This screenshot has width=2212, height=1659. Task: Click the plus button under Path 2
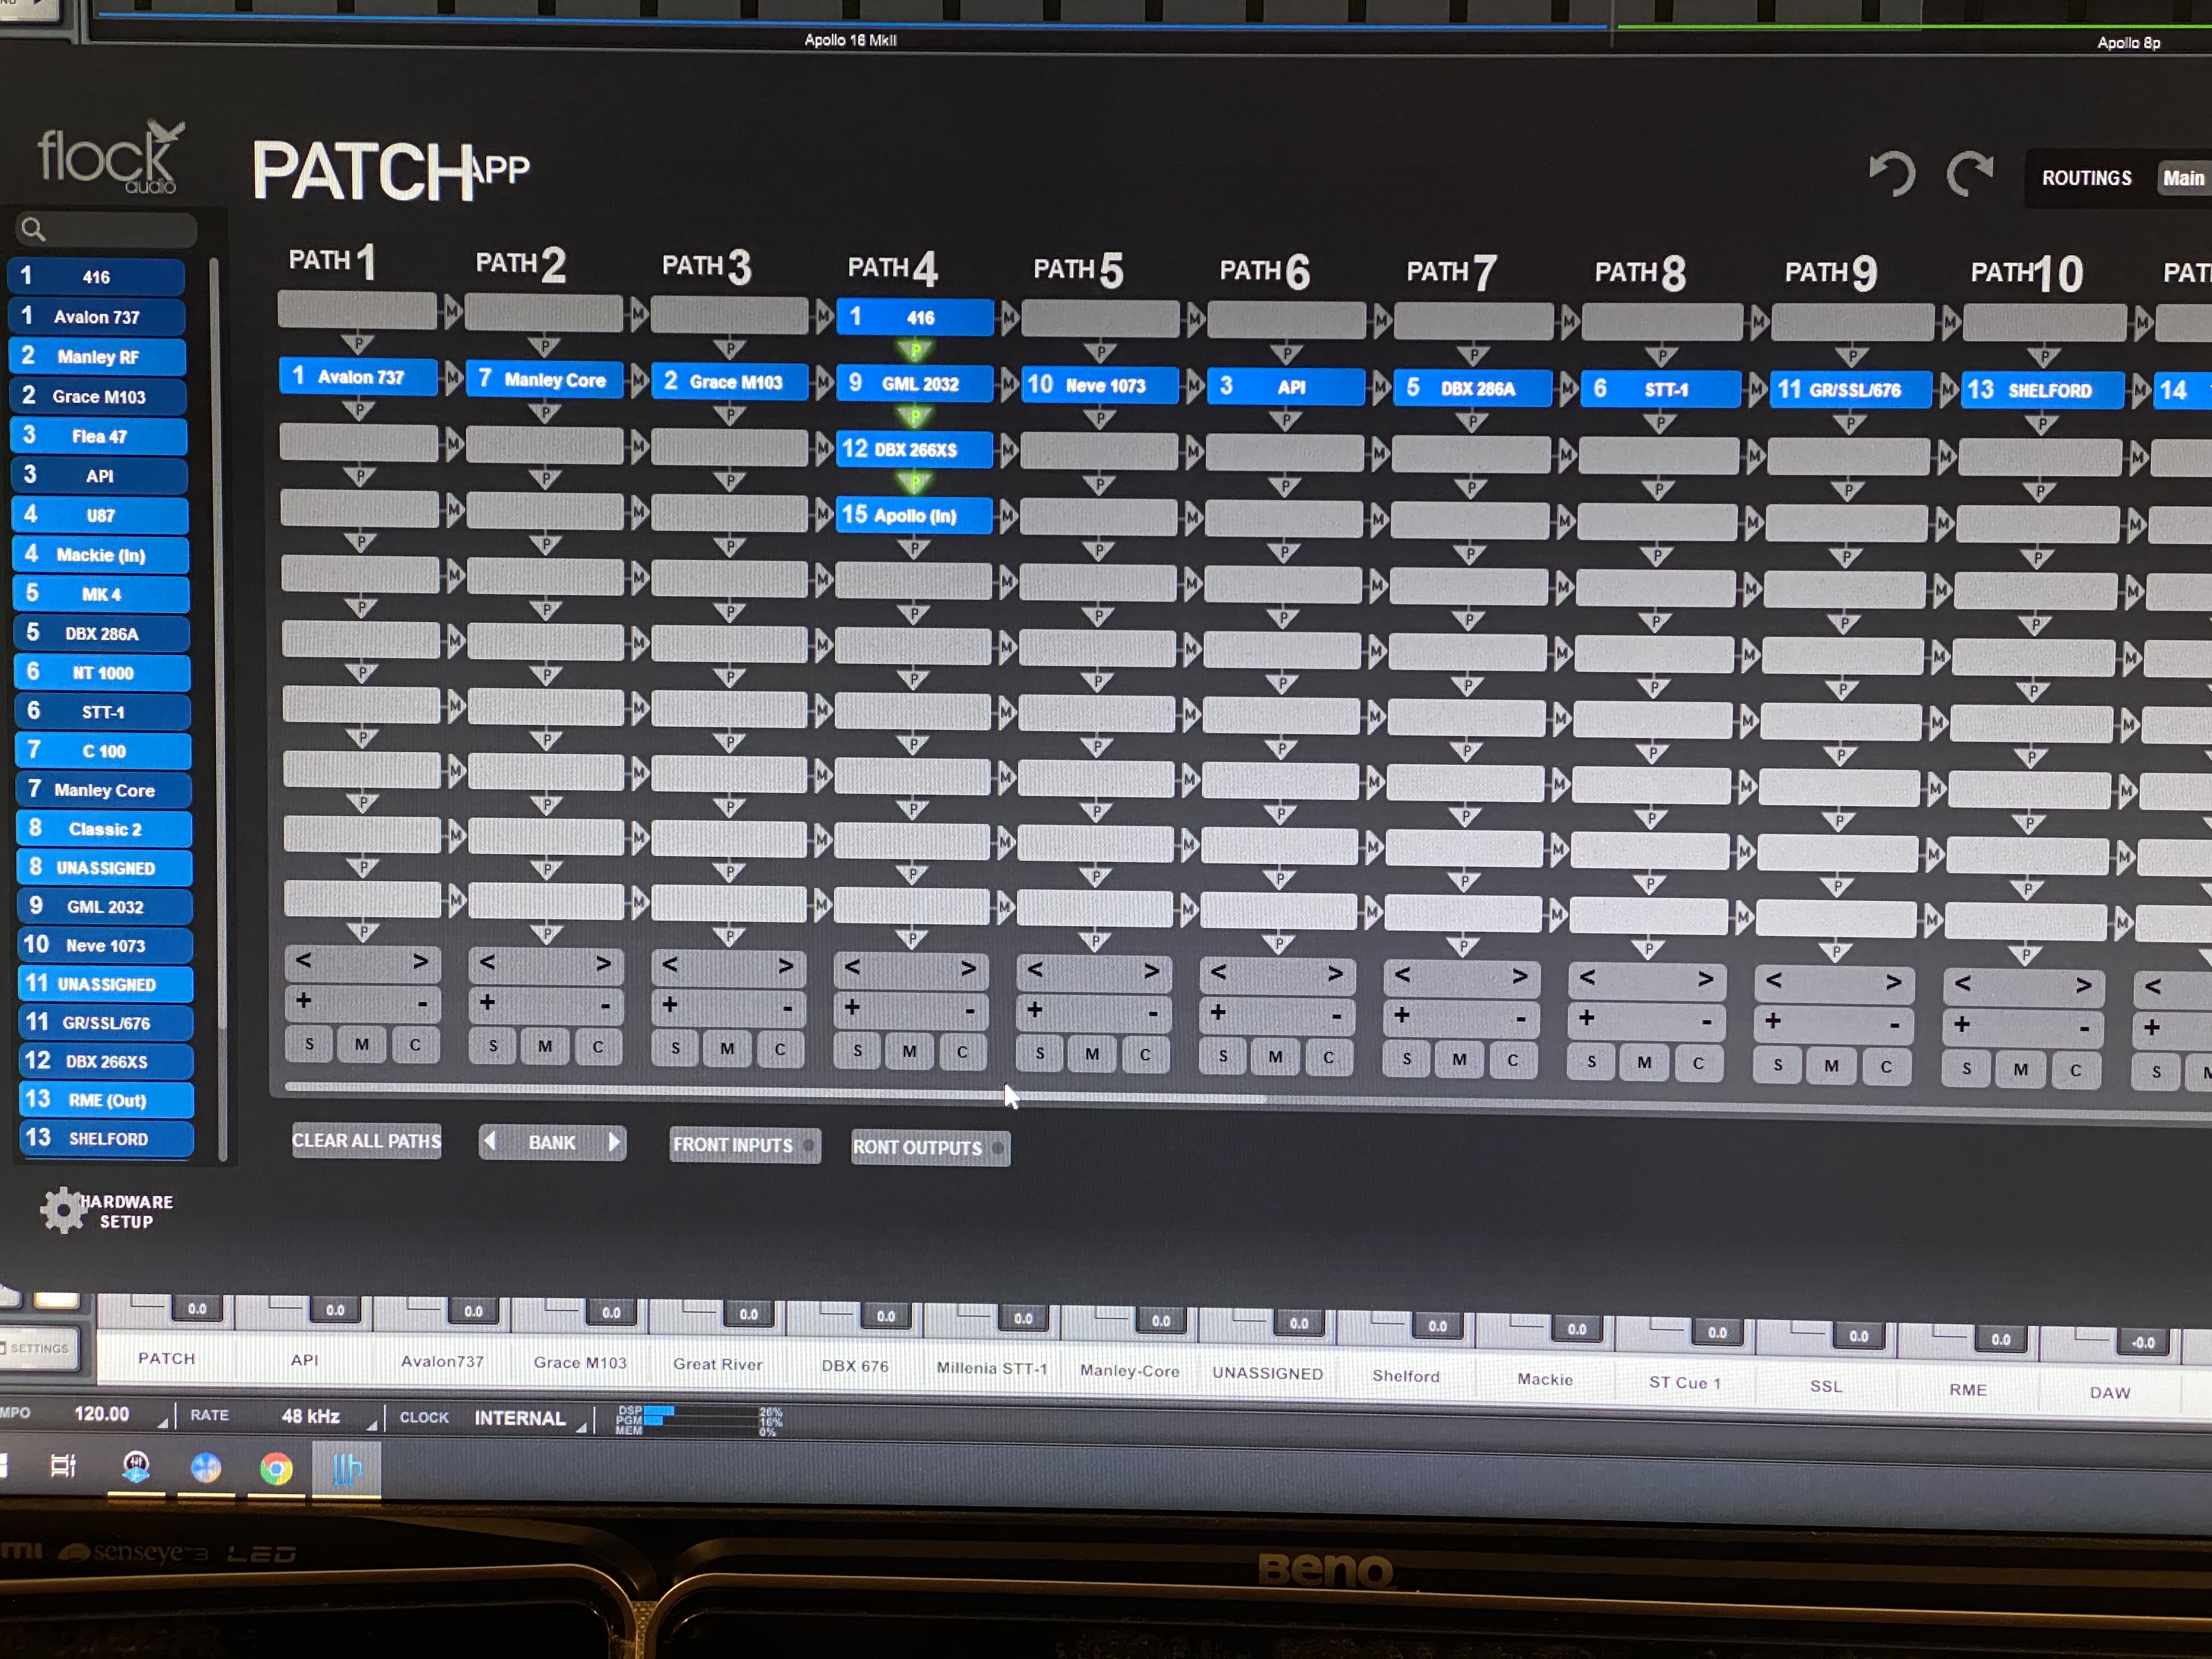tap(488, 1002)
